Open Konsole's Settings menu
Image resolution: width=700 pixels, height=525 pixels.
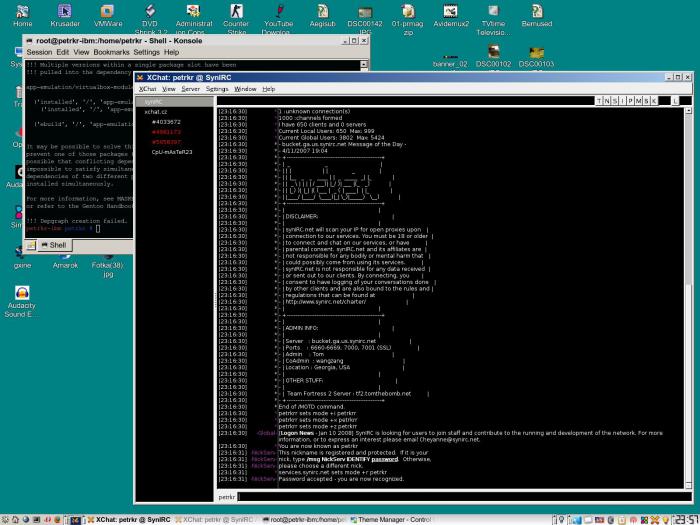pos(146,52)
